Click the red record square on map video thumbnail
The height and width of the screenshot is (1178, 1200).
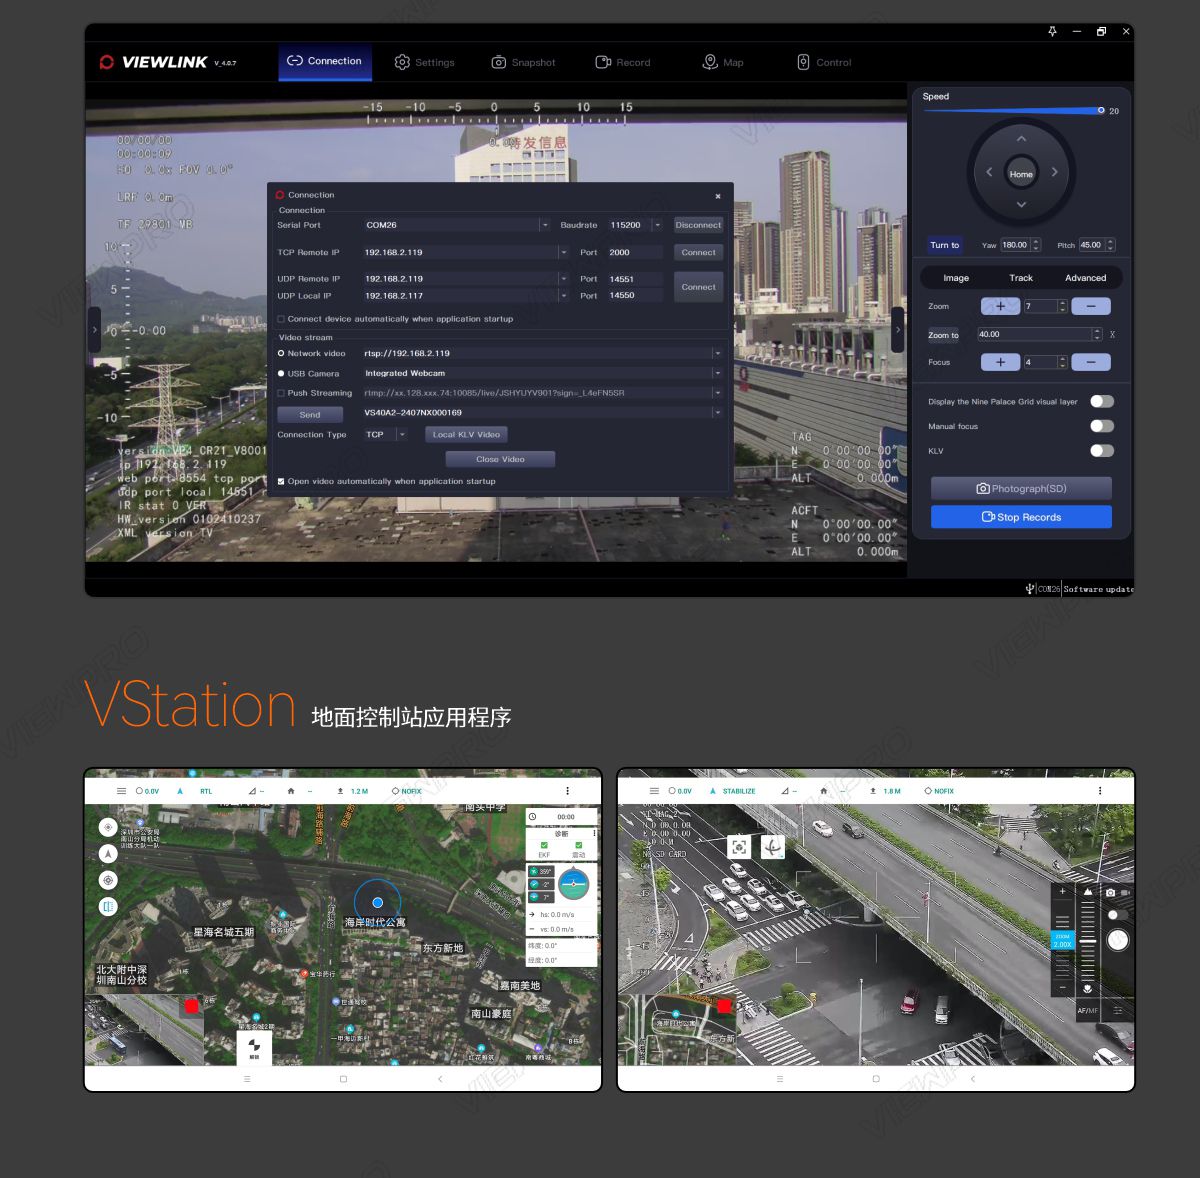192,1006
